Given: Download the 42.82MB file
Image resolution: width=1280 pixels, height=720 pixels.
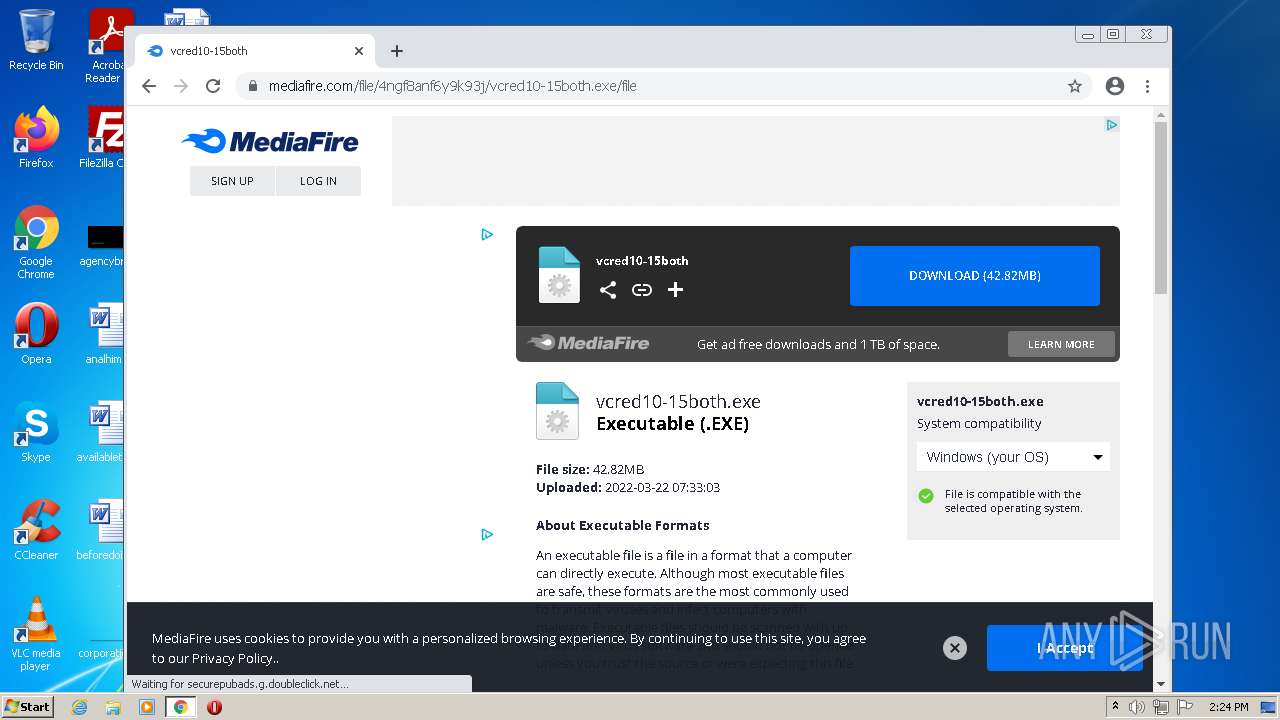Looking at the screenshot, I should pos(975,276).
